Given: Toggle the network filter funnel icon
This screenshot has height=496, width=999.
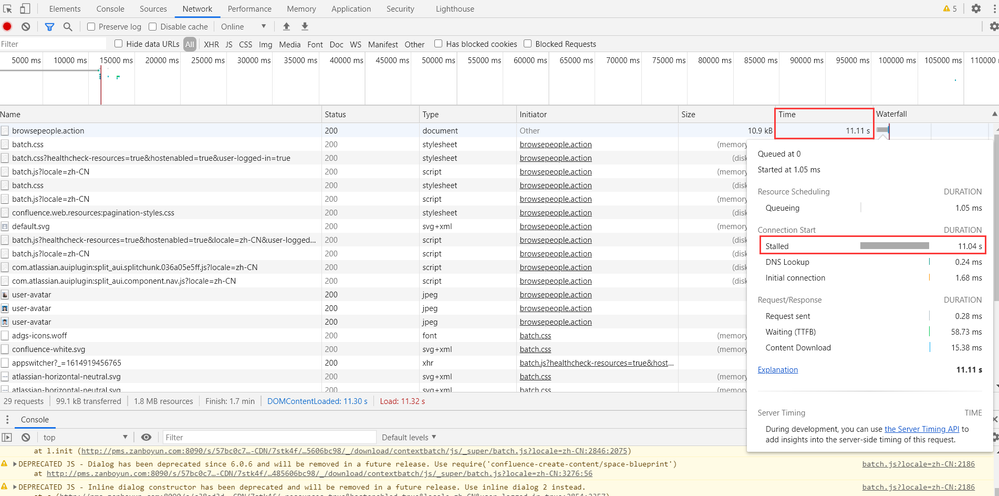Looking at the screenshot, I should pos(49,27).
